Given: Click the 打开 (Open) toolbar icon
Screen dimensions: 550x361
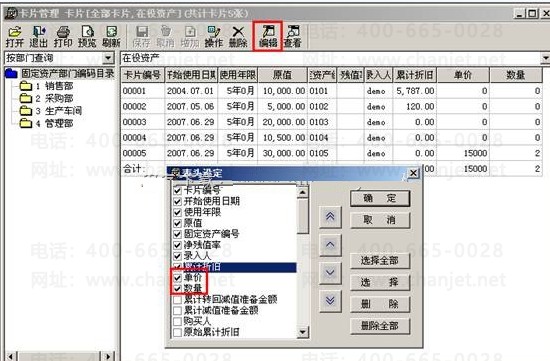Looking at the screenshot, I should [15, 36].
